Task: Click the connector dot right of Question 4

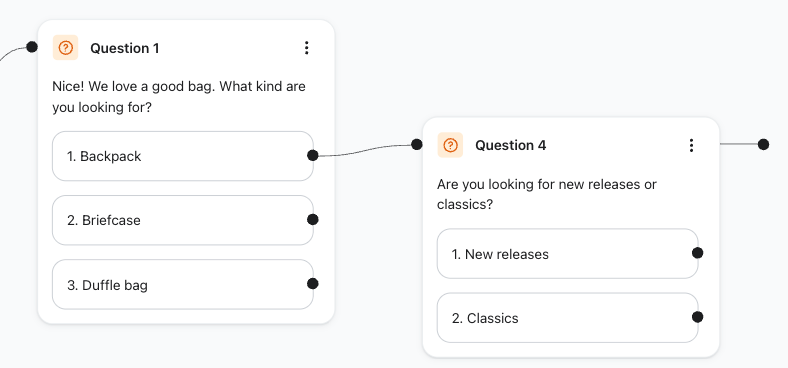Action: (x=763, y=144)
